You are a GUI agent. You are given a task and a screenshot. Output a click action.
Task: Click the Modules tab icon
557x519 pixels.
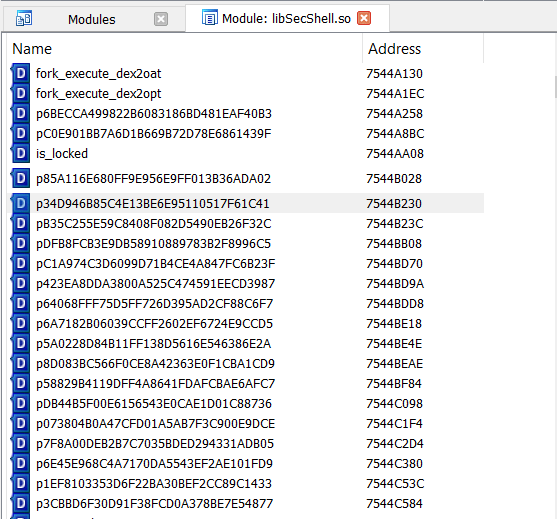pos(24,18)
